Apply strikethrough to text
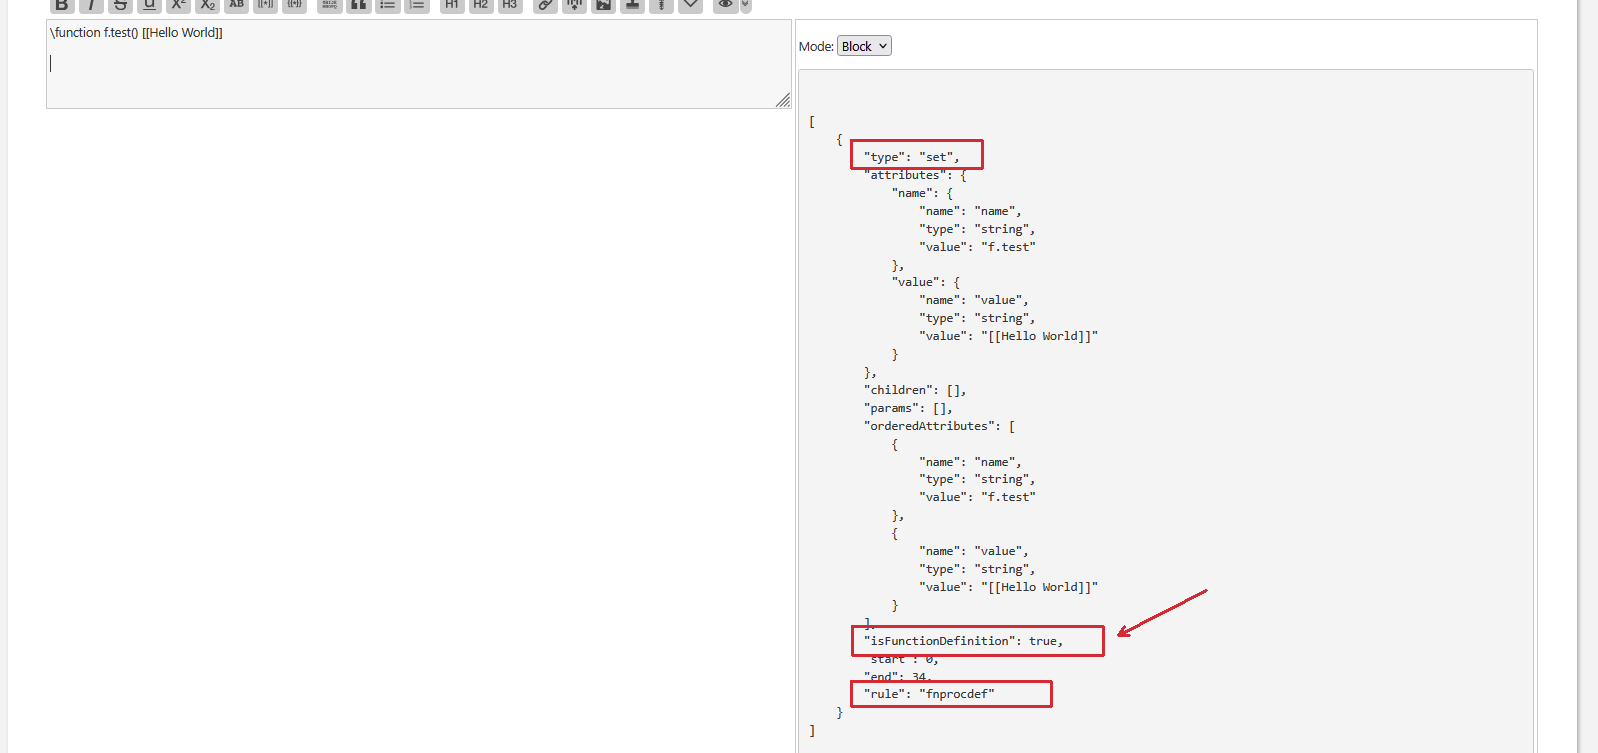Viewport: 1598px width, 753px height. click(120, 5)
